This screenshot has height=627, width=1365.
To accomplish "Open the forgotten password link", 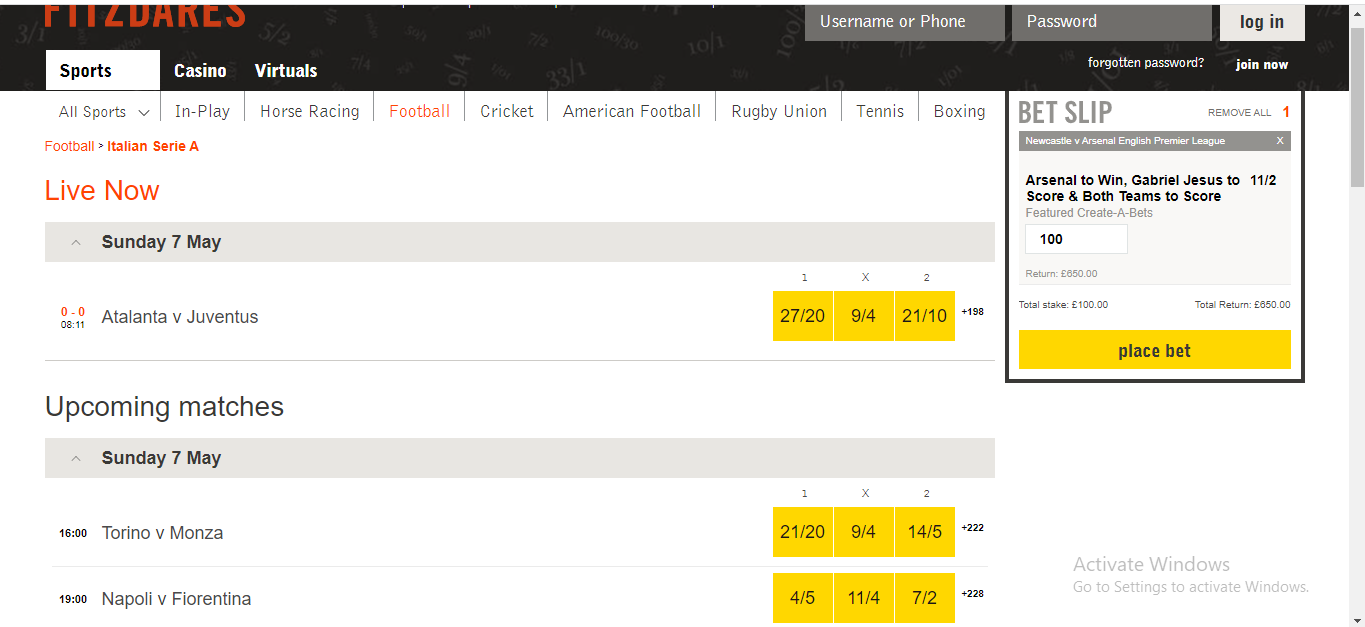I will 1146,63.
